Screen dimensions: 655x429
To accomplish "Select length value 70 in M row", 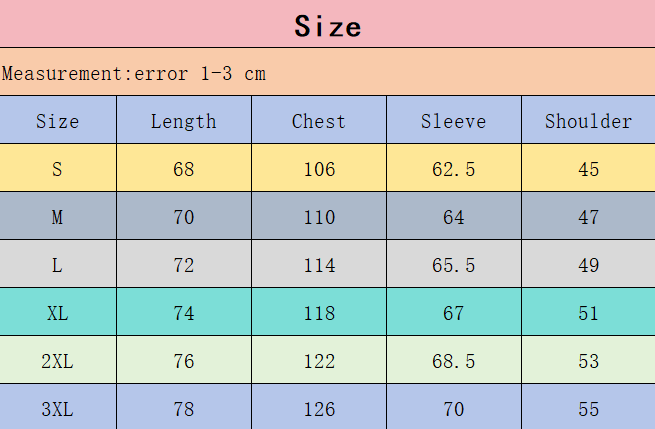I will pyautogui.click(x=183, y=217).
